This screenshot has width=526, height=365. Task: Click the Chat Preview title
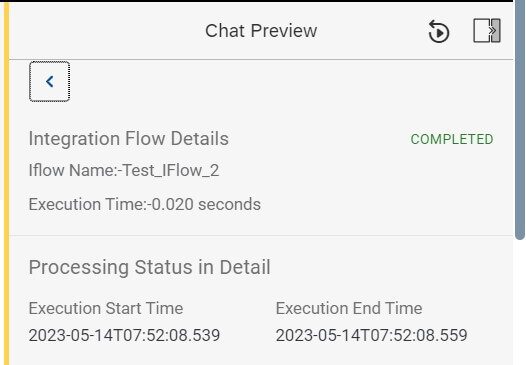(261, 31)
